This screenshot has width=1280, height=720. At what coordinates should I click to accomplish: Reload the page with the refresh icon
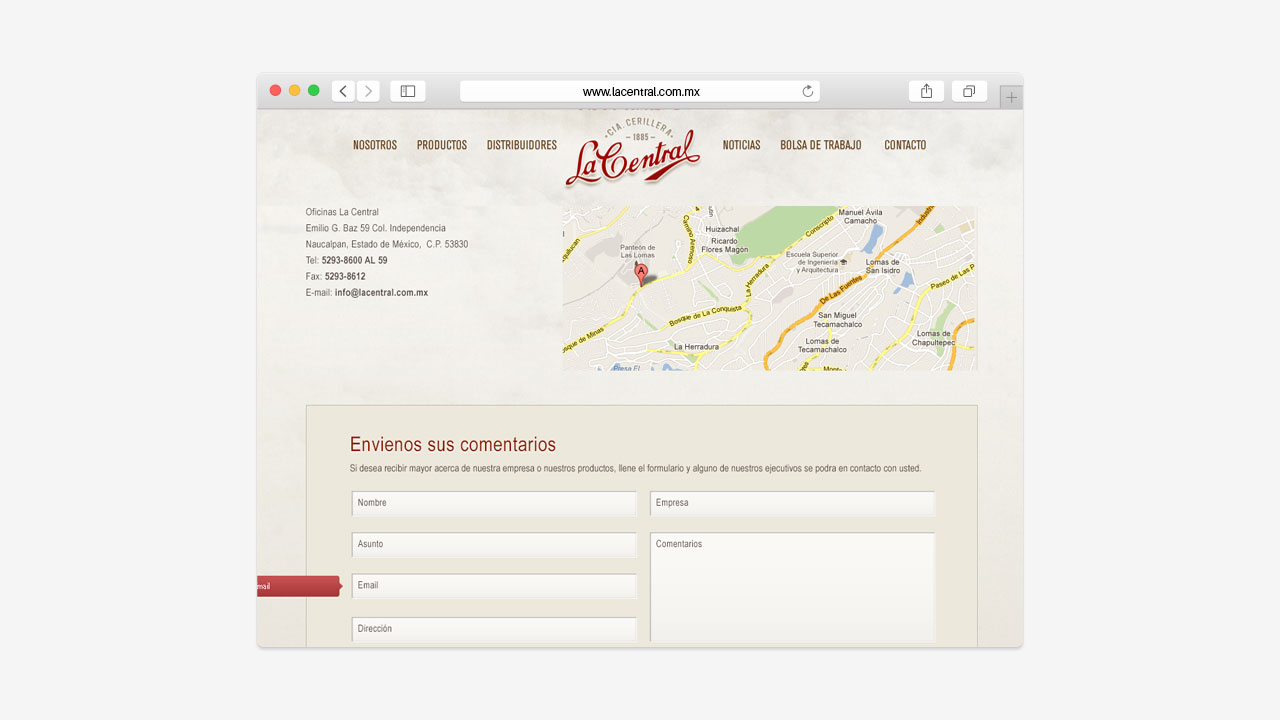pyautogui.click(x=808, y=91)
